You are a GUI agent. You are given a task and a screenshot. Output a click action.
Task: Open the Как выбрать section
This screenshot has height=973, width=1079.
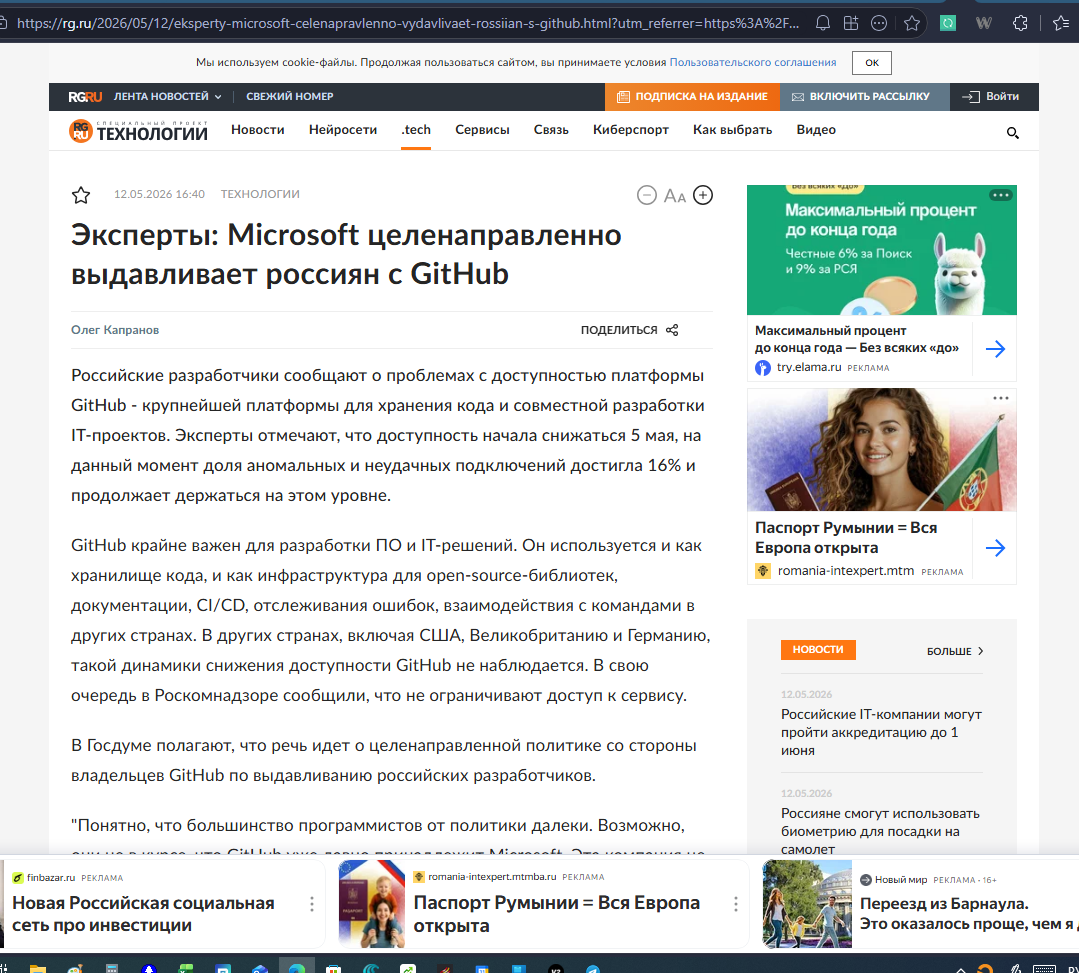point(732,130)
